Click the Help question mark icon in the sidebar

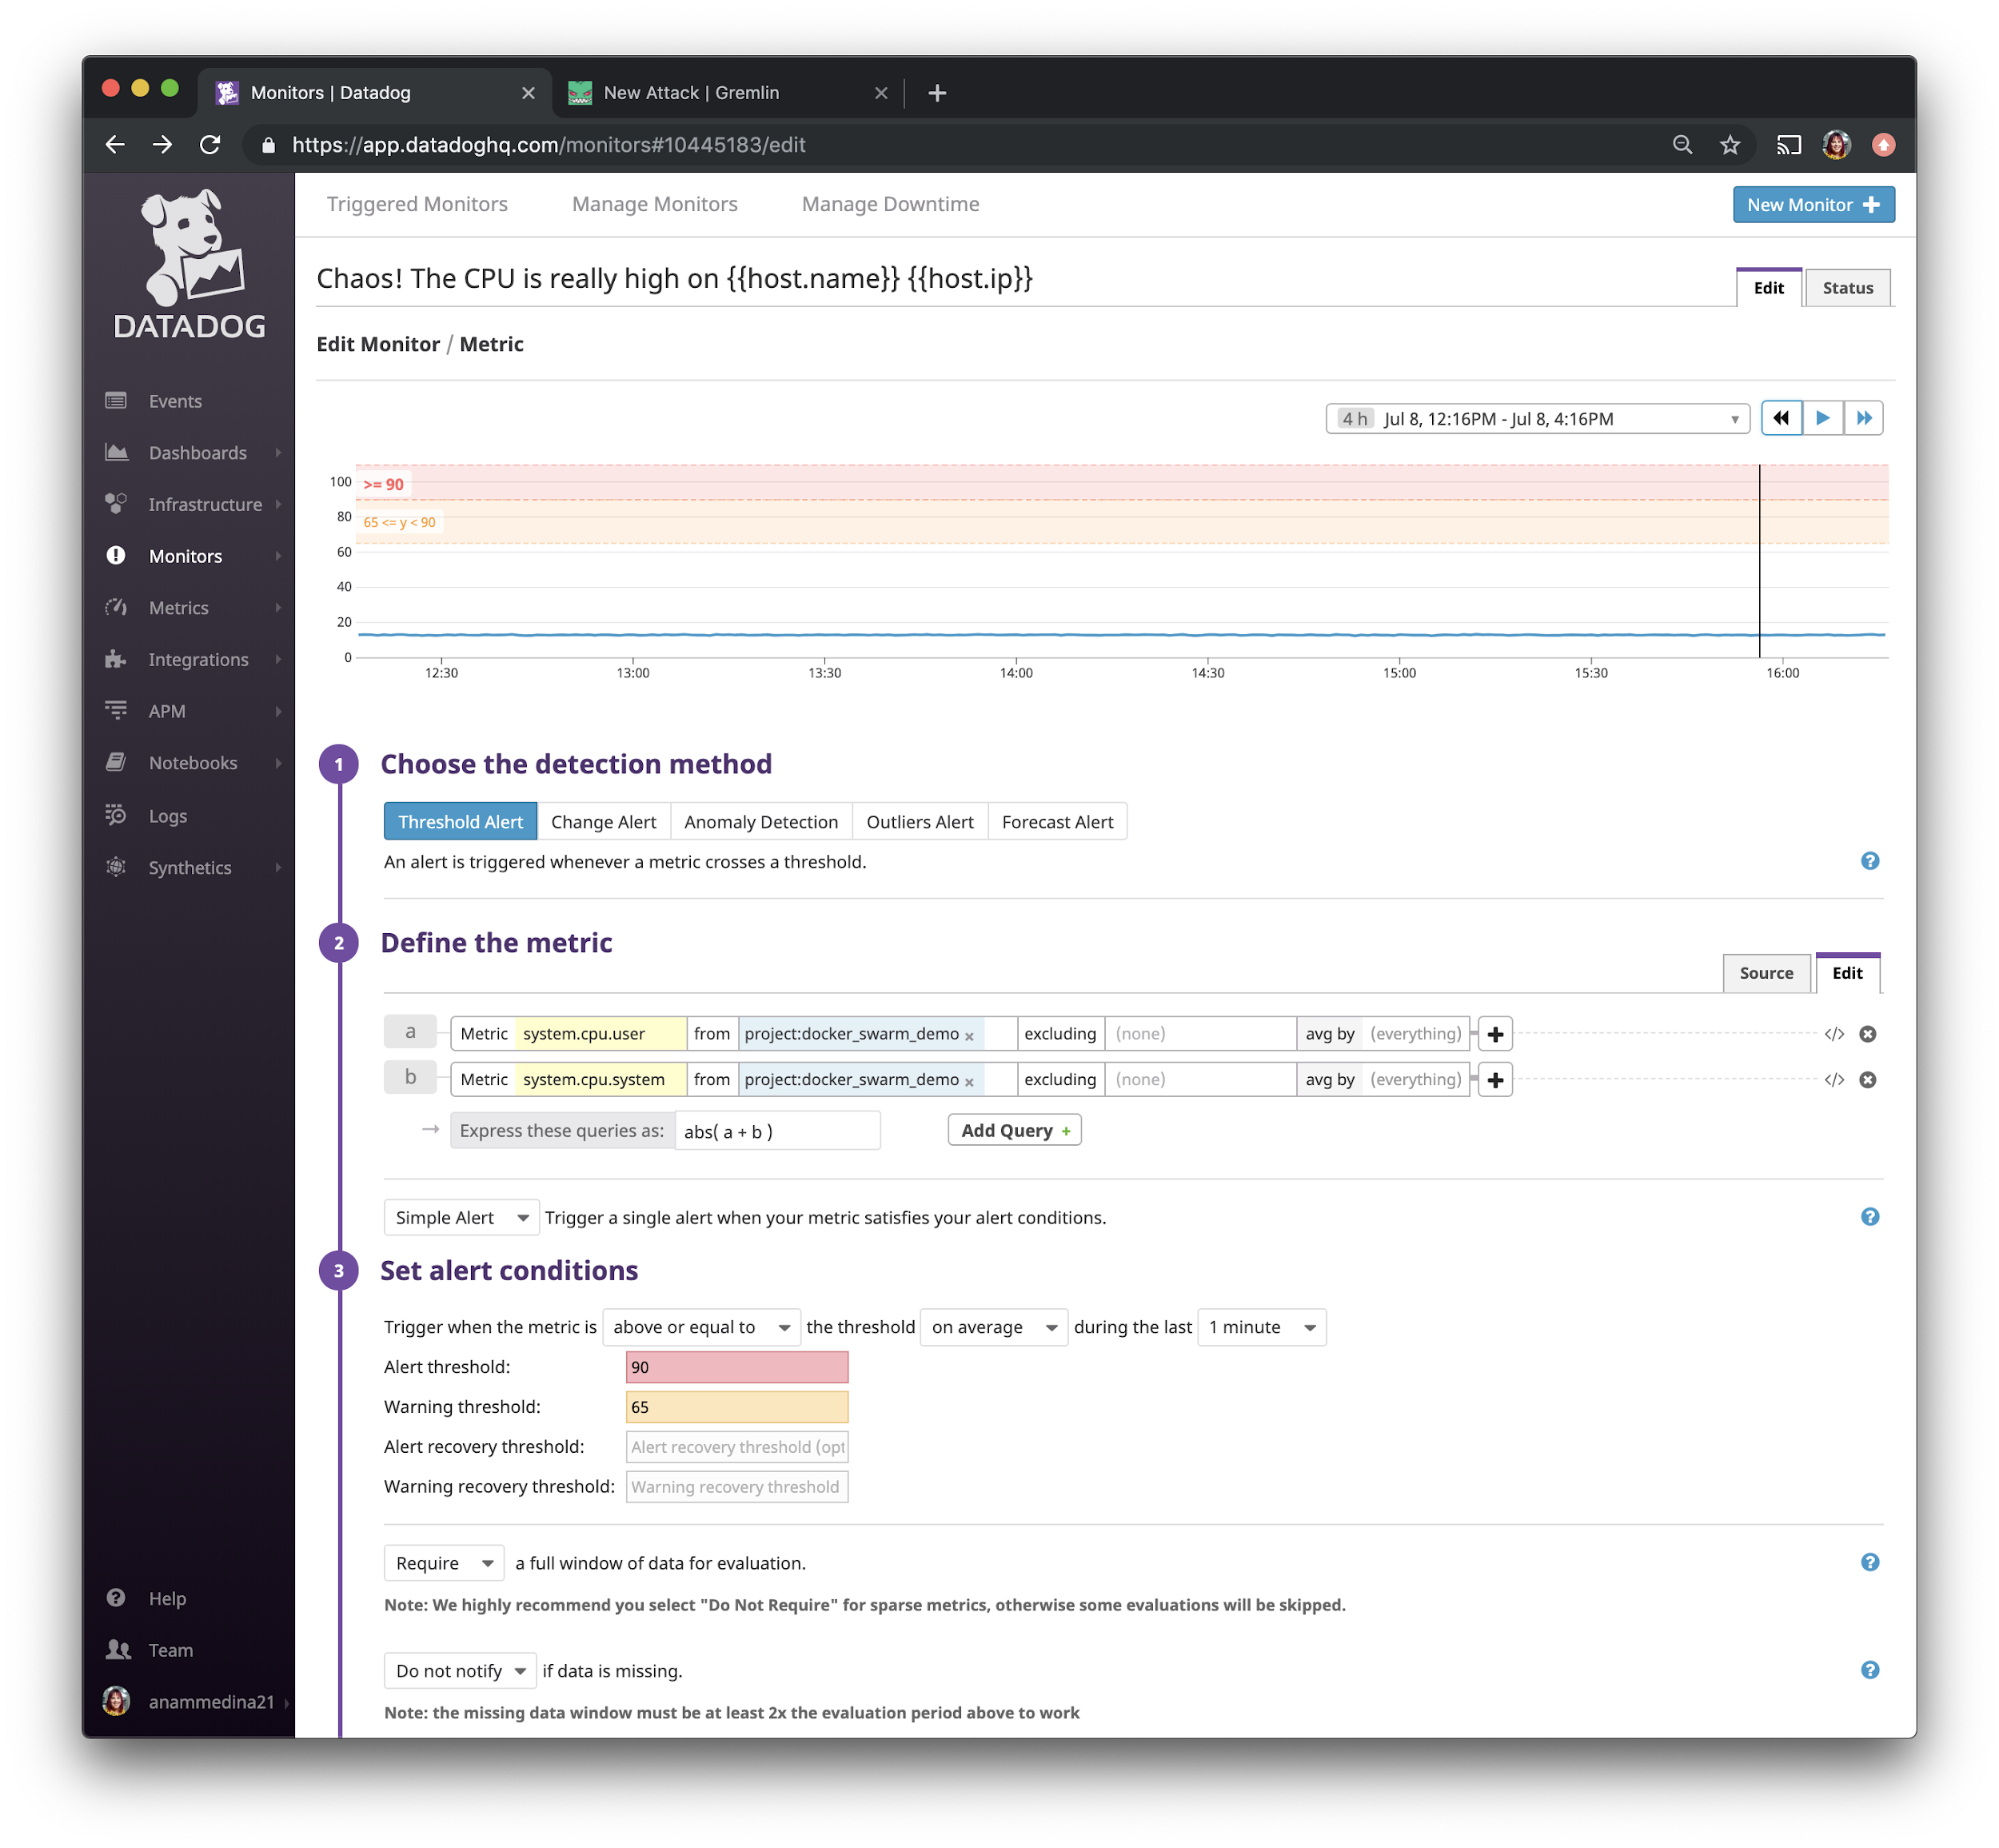[x=116, y=1598]
